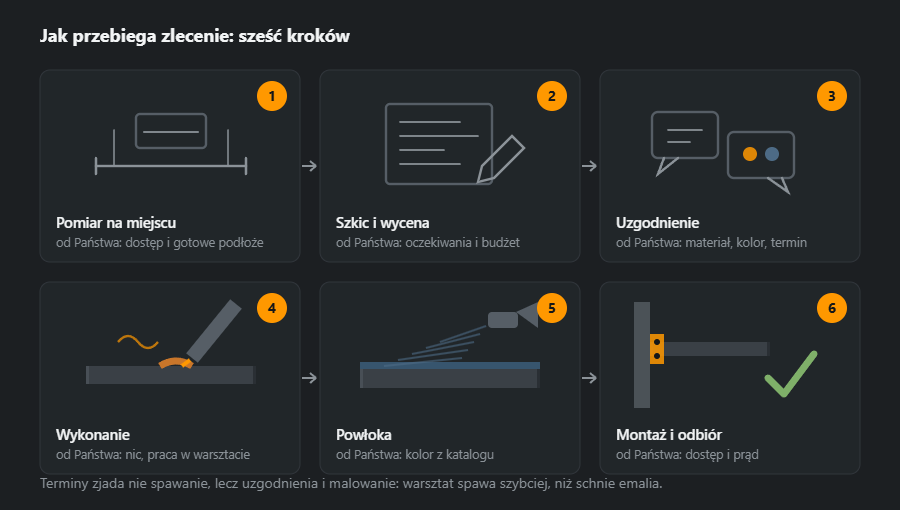Click the orange step number 5 badge
900x510 pixels.
pos(552,308)
